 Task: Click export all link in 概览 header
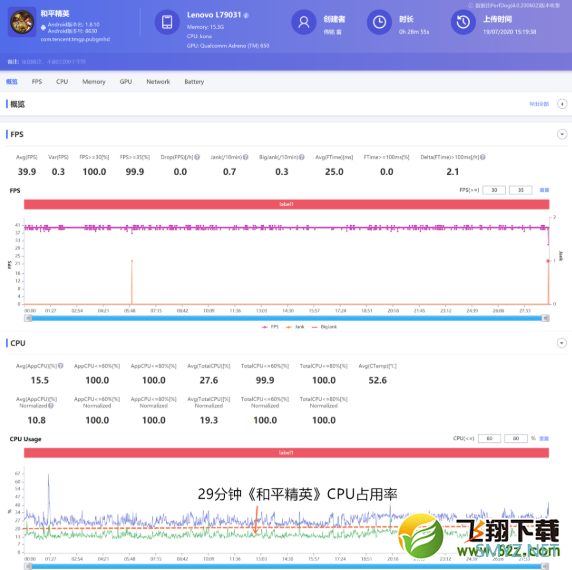click(x=539, y=104)
